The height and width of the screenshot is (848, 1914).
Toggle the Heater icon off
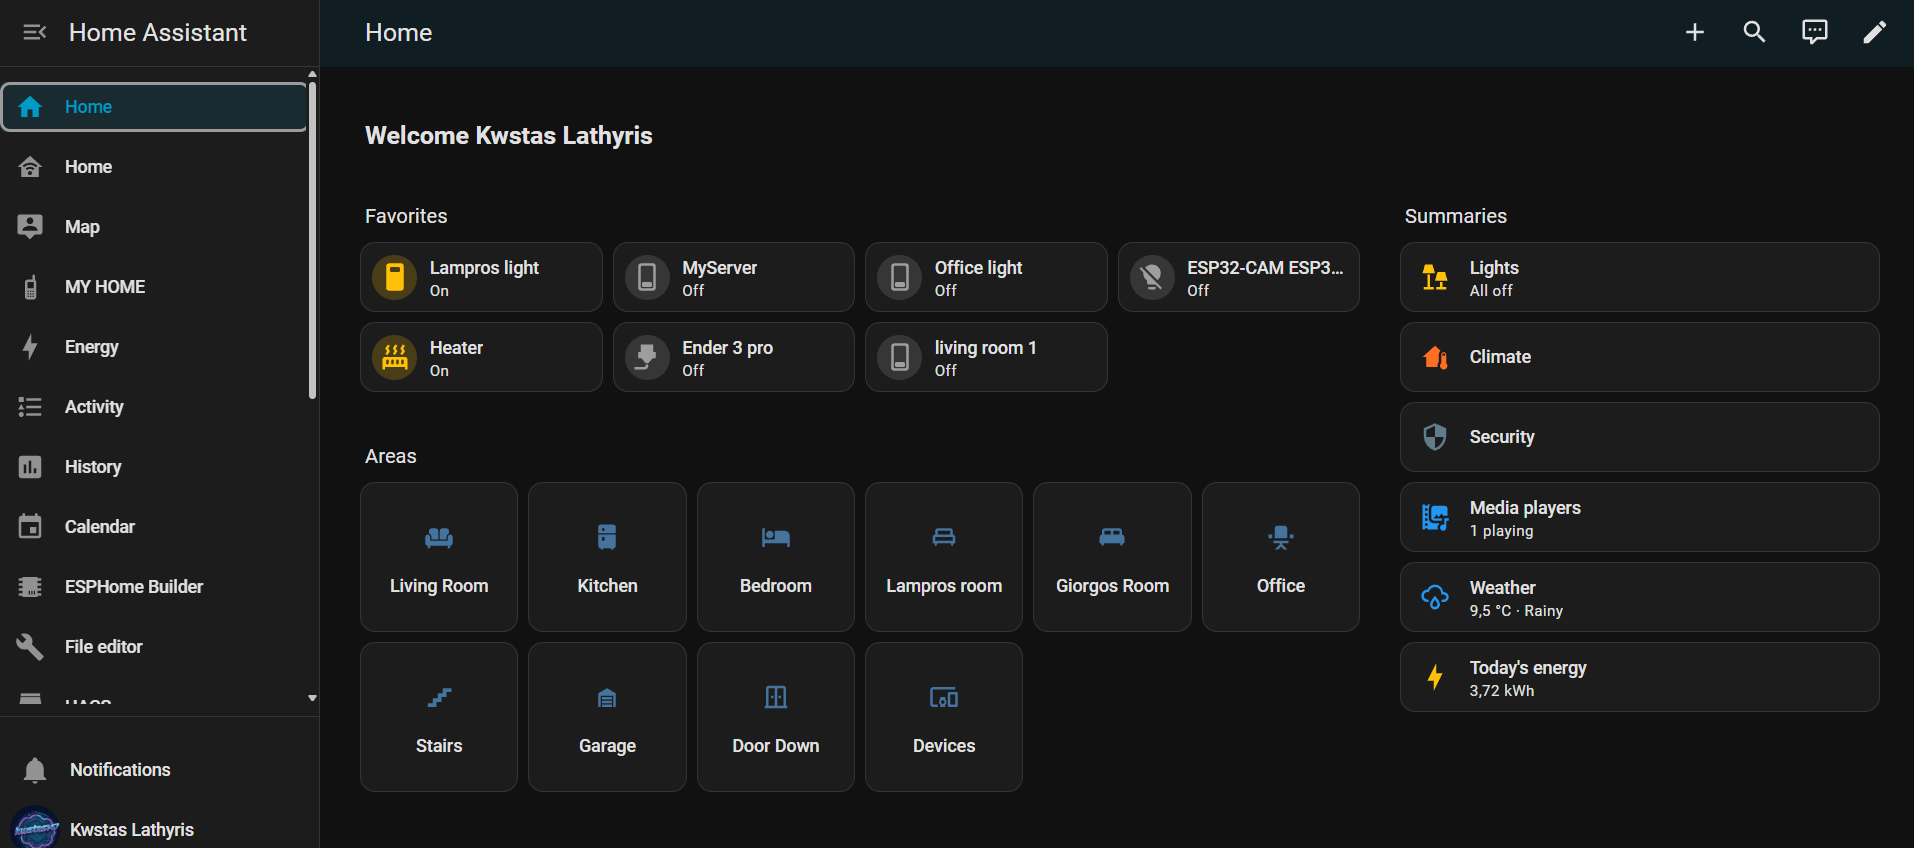(395, 357)
